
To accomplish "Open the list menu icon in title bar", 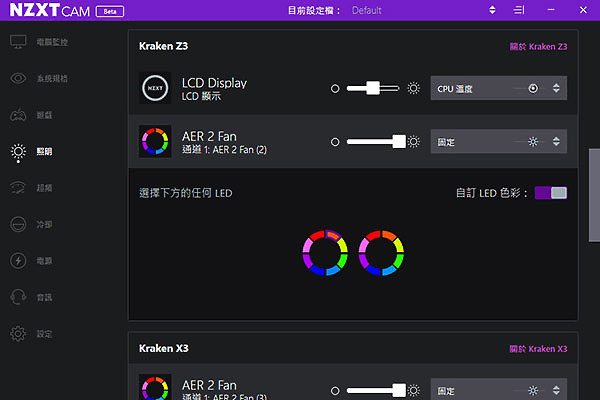I will tap(519, 10).
